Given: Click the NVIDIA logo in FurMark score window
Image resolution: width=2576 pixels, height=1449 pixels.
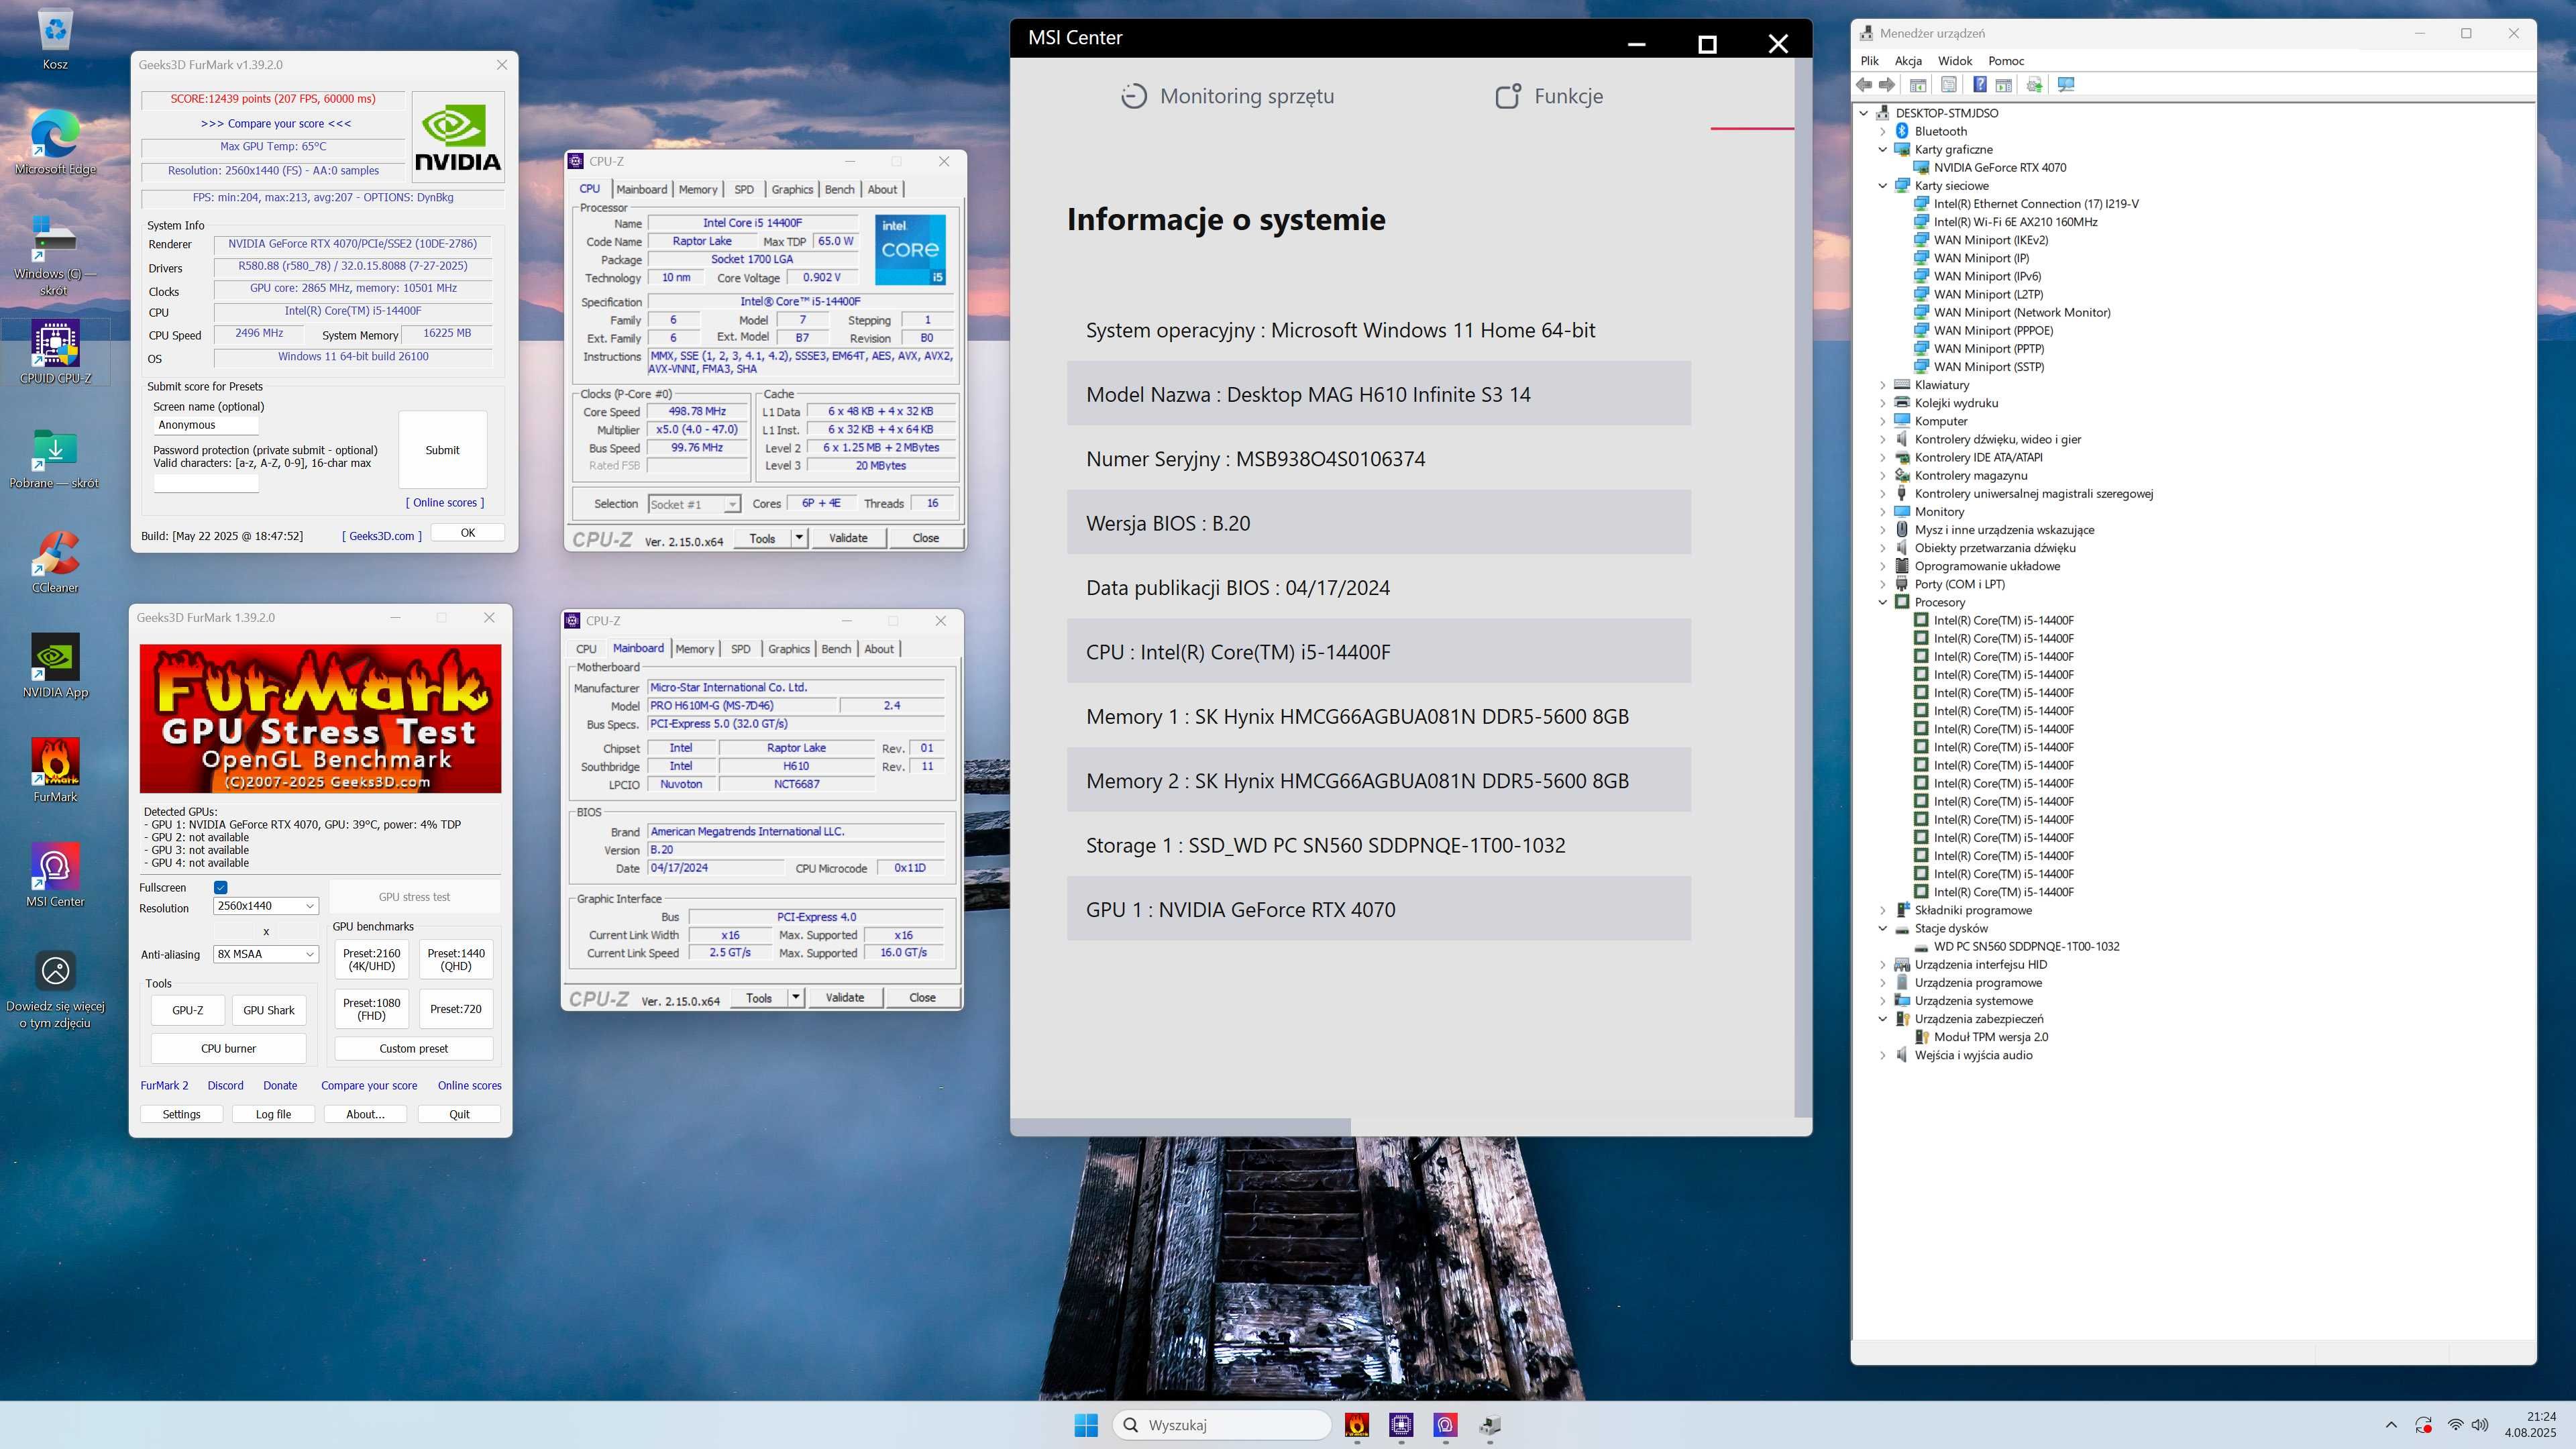Looking at the screenshot, I should pyautogui.click(x=458, y=136).
